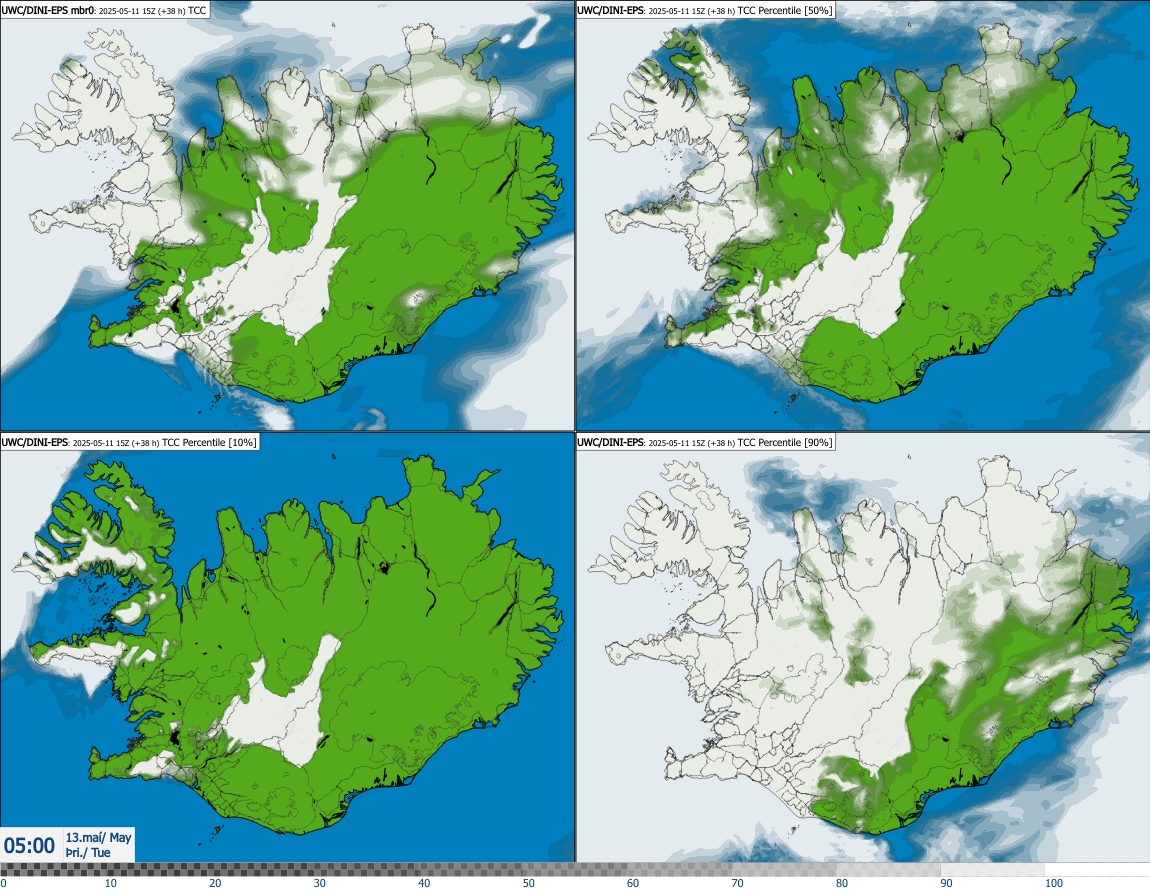
Task: Click the '30' value on the legend scale
Action: coord(320,883)
